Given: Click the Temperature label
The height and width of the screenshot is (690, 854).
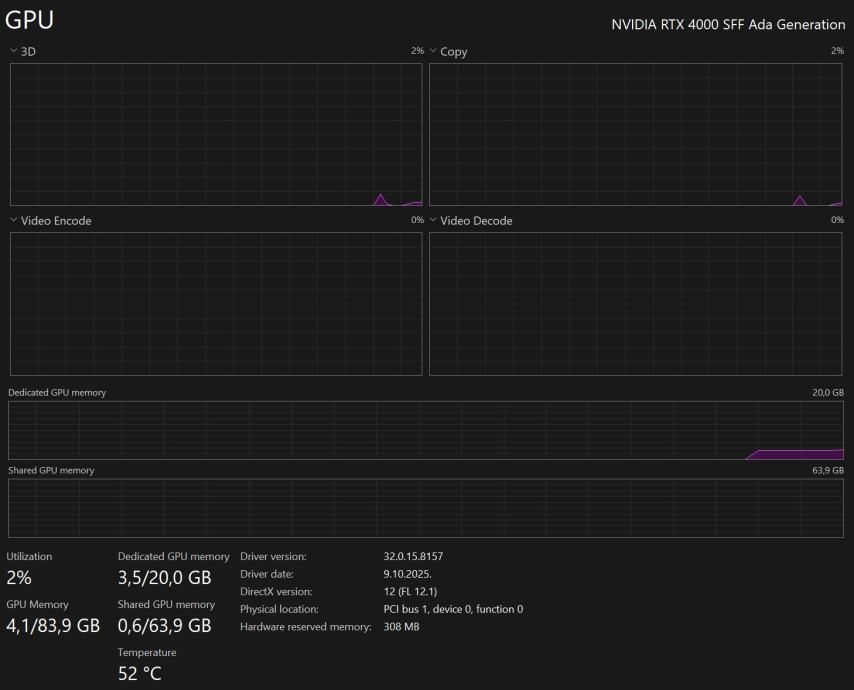Looking at the screenshot, I should (x=147, y=652).
